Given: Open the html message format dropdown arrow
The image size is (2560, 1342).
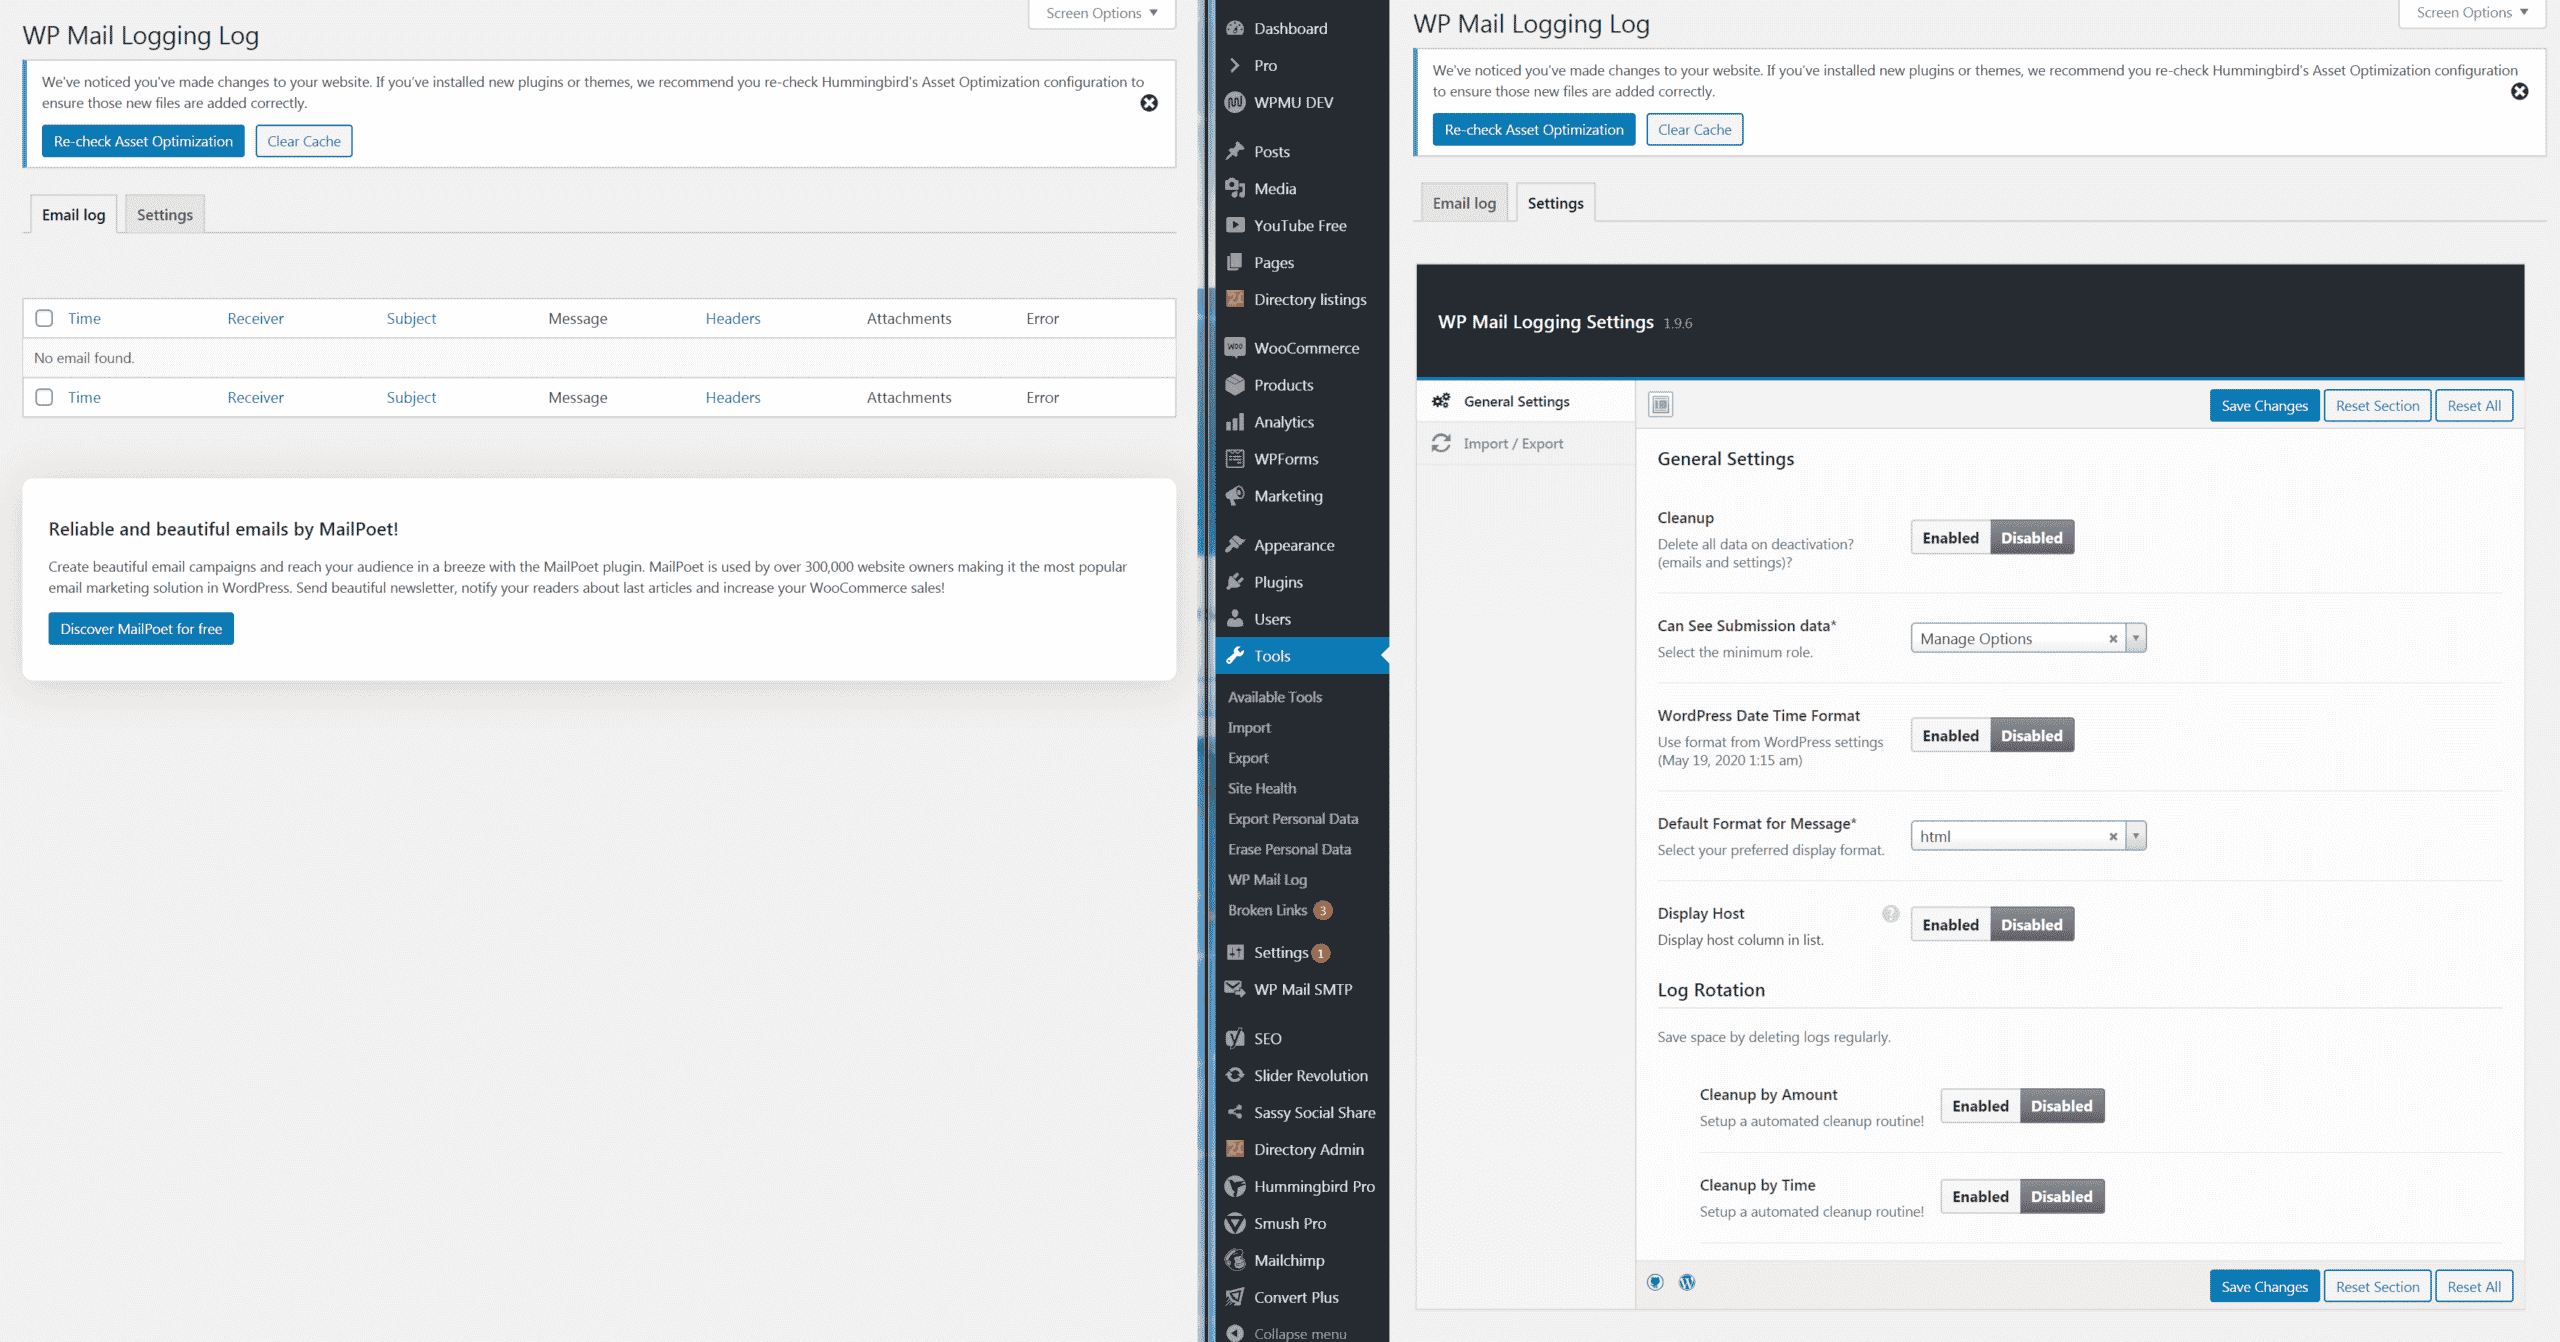Looking at the screenshot, I should click(x=2136, y=836).
